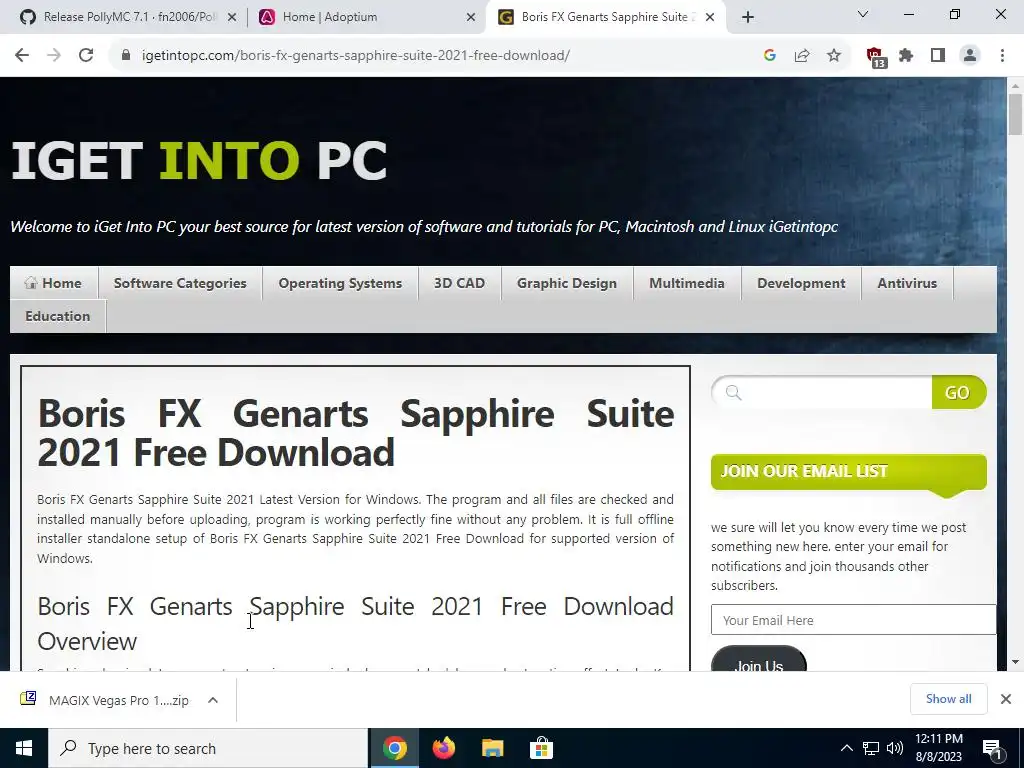This screenshot has height=768, width=1024.
Task: Open the Extensions puzzle piece menu
Action: [x=906, y=56]
